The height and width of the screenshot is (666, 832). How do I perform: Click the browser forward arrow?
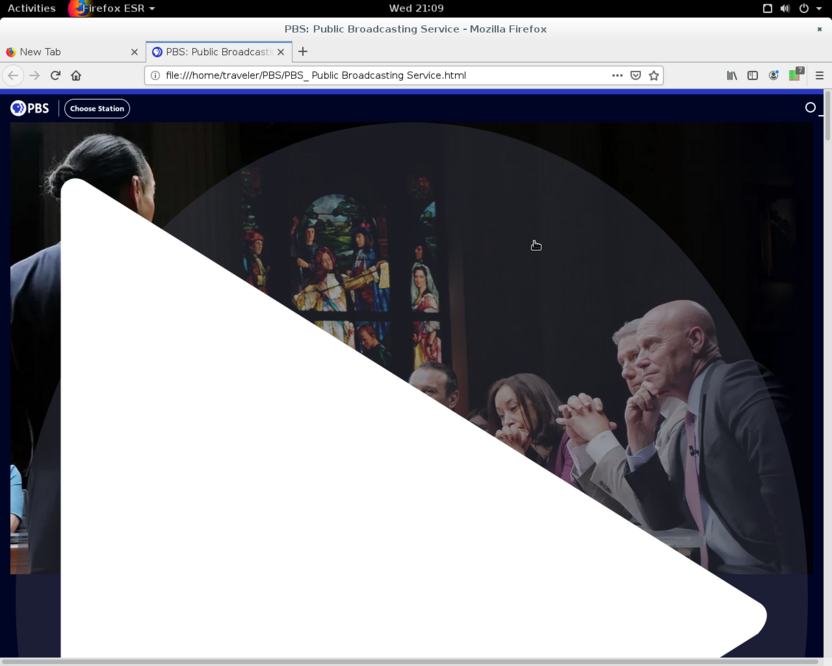[x=34, y=75]
